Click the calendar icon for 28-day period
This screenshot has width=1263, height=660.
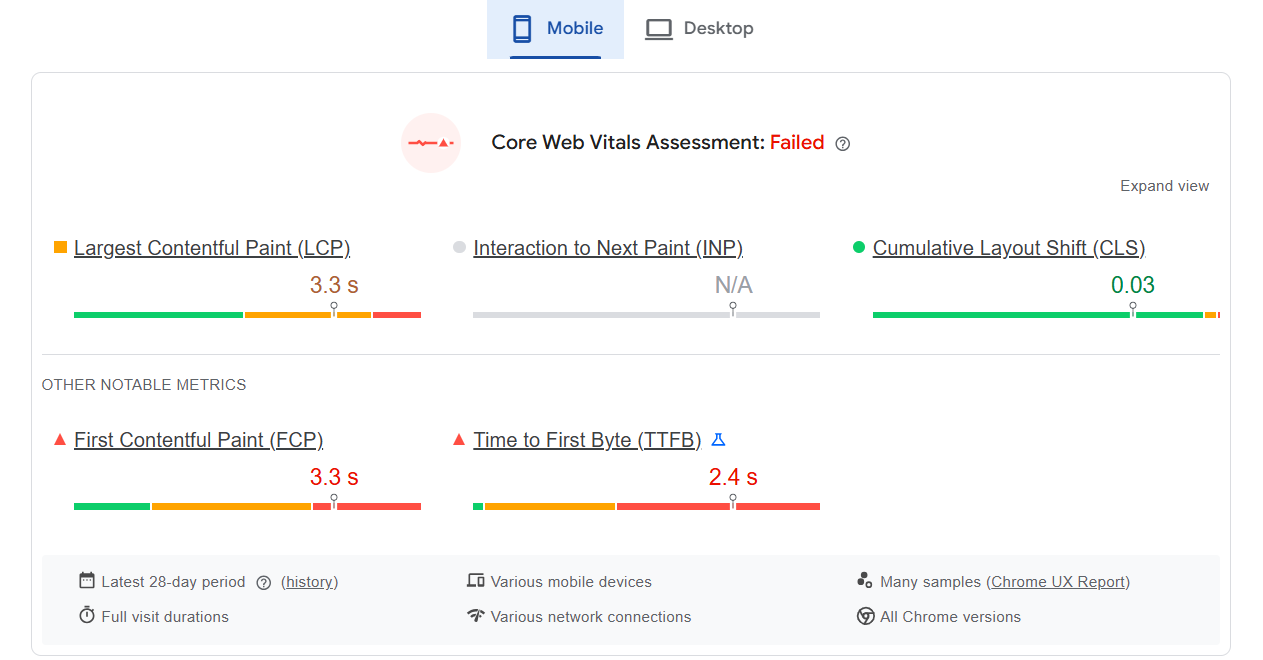click(x=87, y=581)
